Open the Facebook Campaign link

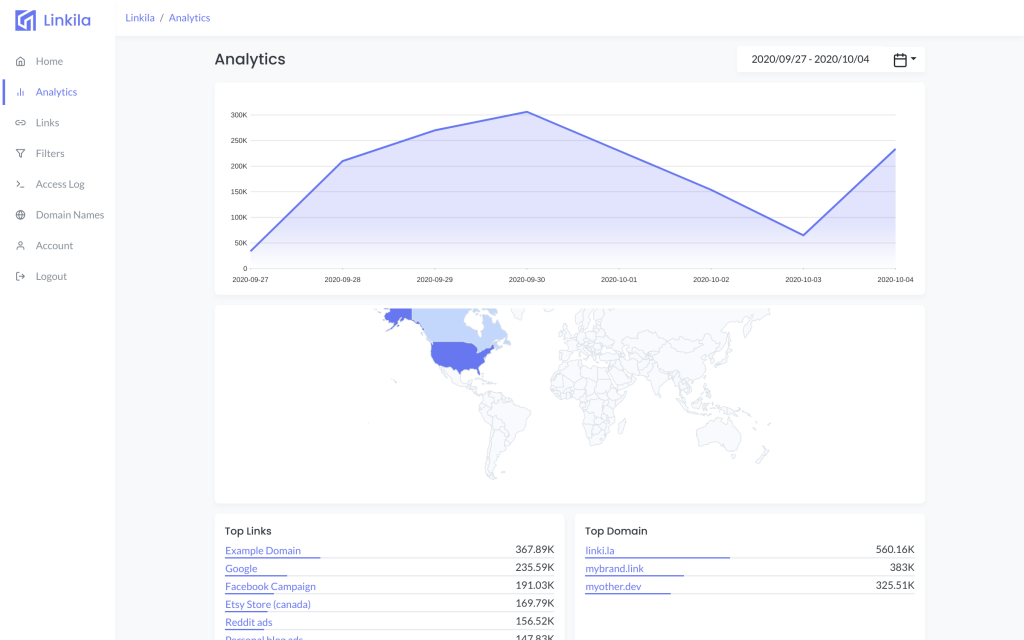[x=270, y=586]
